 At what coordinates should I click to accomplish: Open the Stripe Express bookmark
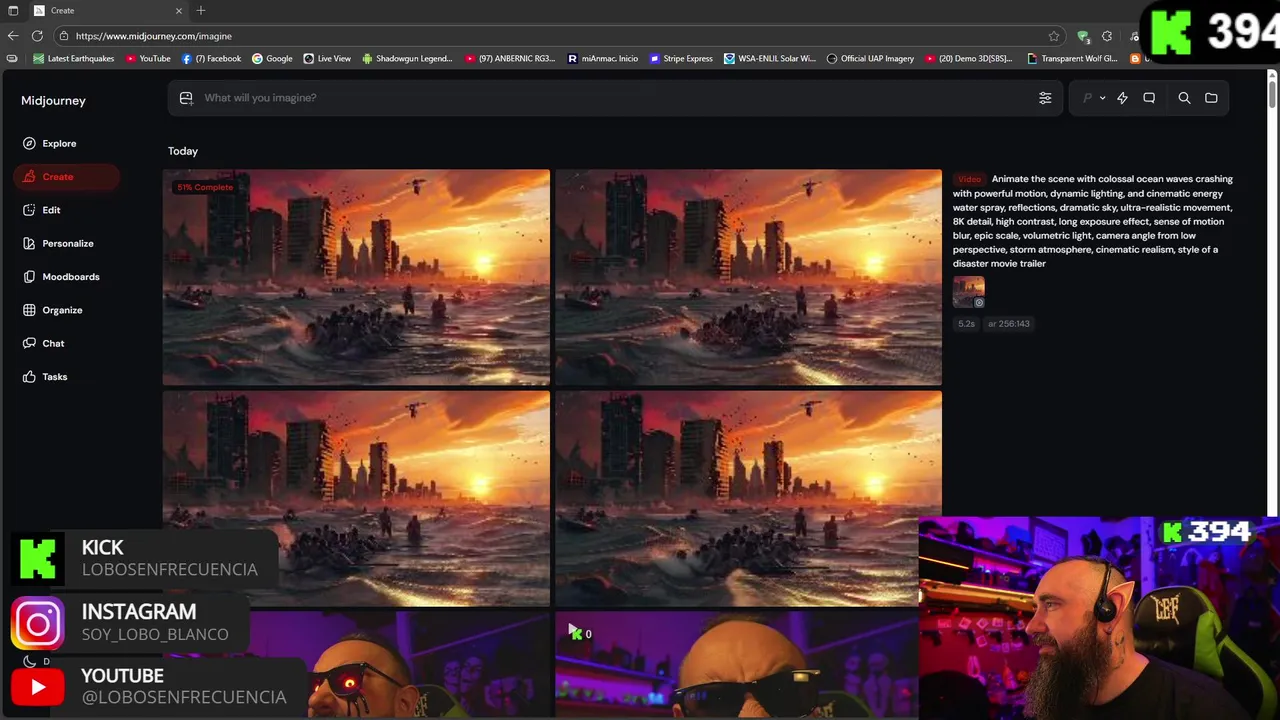point(681,59)
